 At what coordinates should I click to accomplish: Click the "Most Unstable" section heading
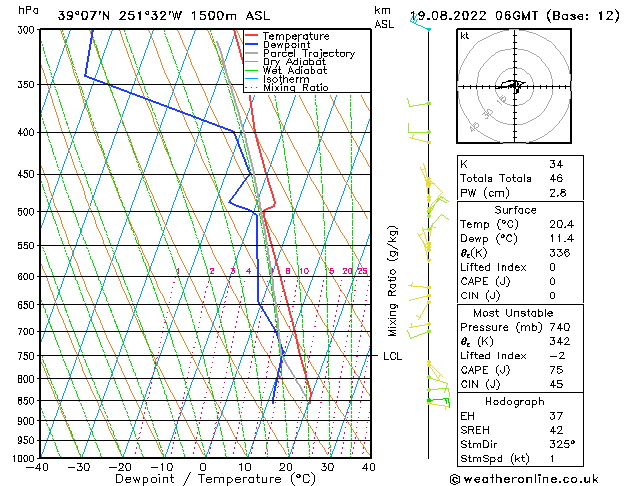pos(513,313)
